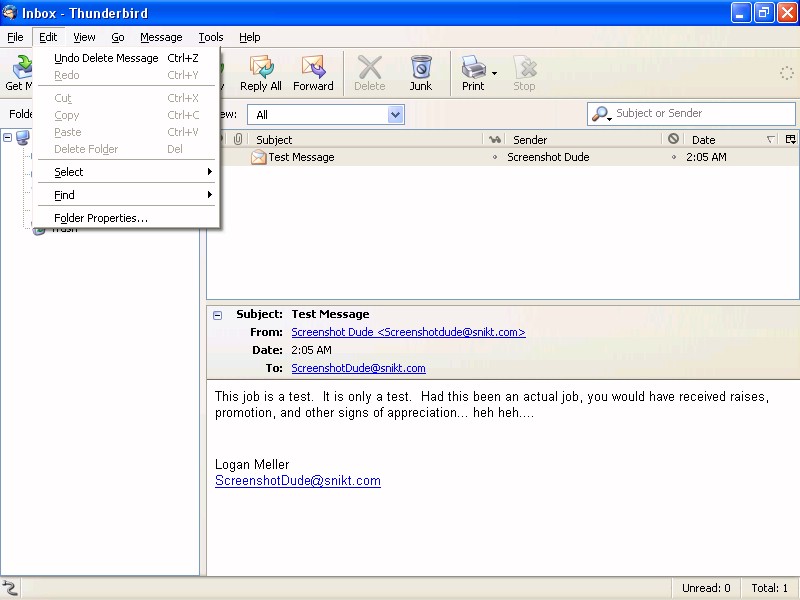
Task: Open the File menu
Action: [15, 37]
